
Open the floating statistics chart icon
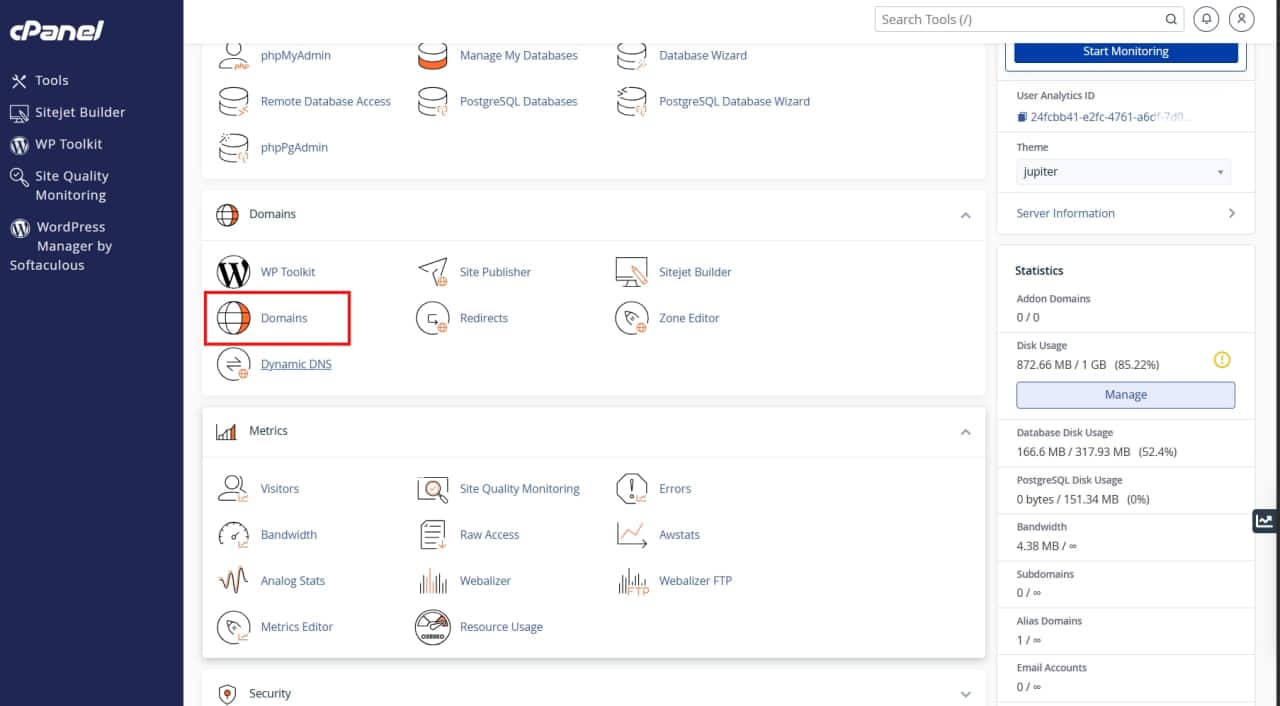[1265, 520]
